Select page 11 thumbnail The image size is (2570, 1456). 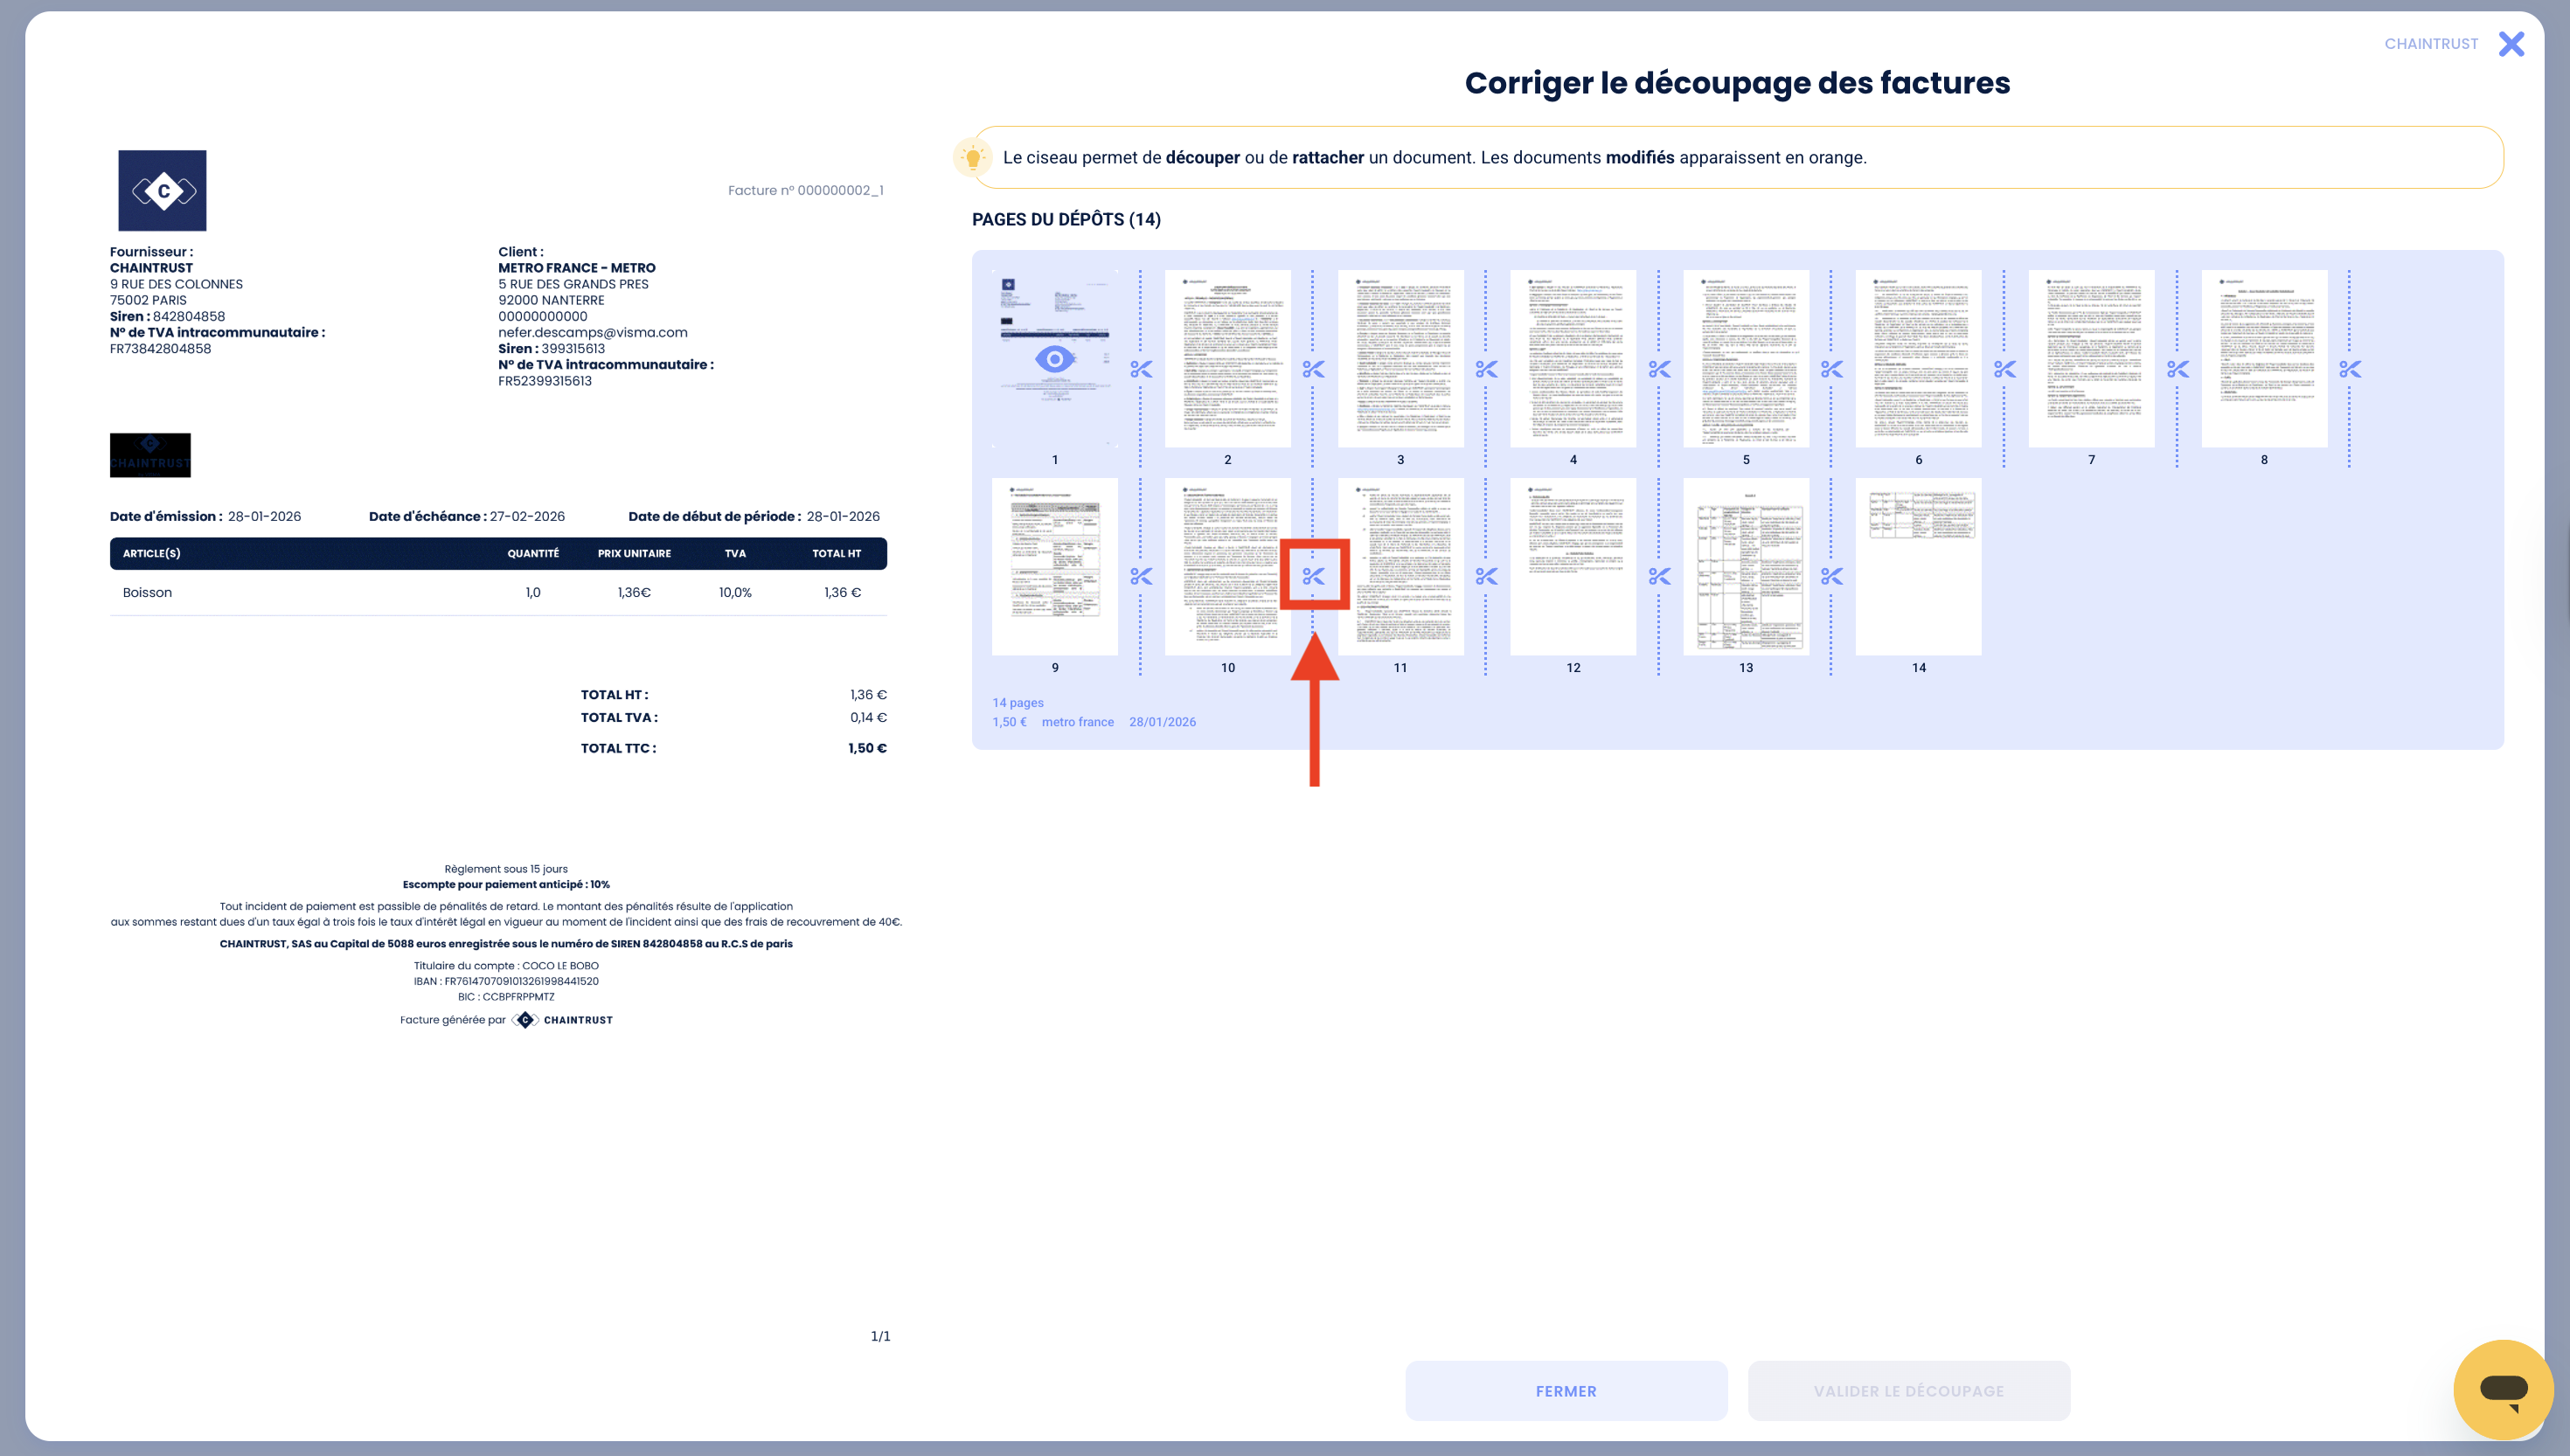[x=1400, y=566]
